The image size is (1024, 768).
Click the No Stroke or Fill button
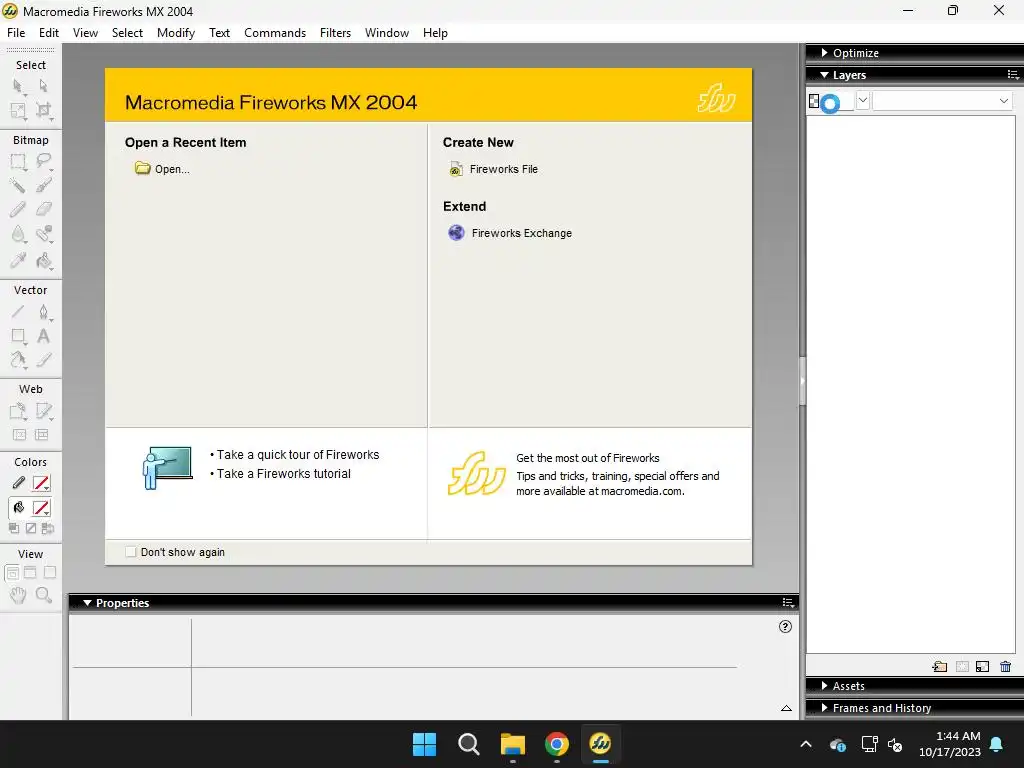(x=31, y=528)
